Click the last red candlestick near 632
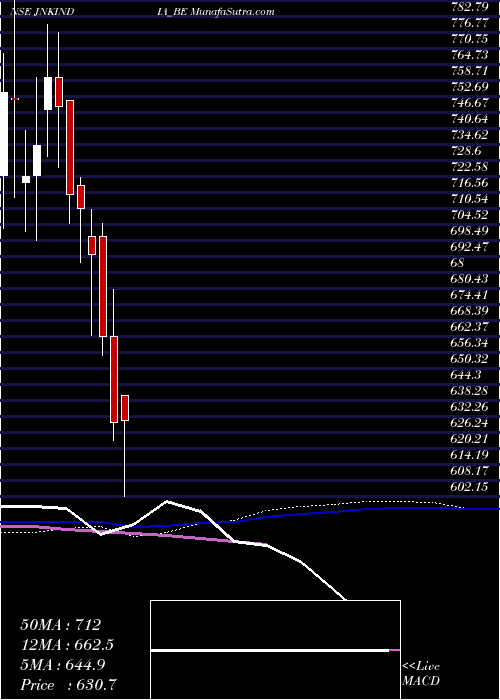The height and width of the screenshot is (700, 500). [x=125, y=408]
